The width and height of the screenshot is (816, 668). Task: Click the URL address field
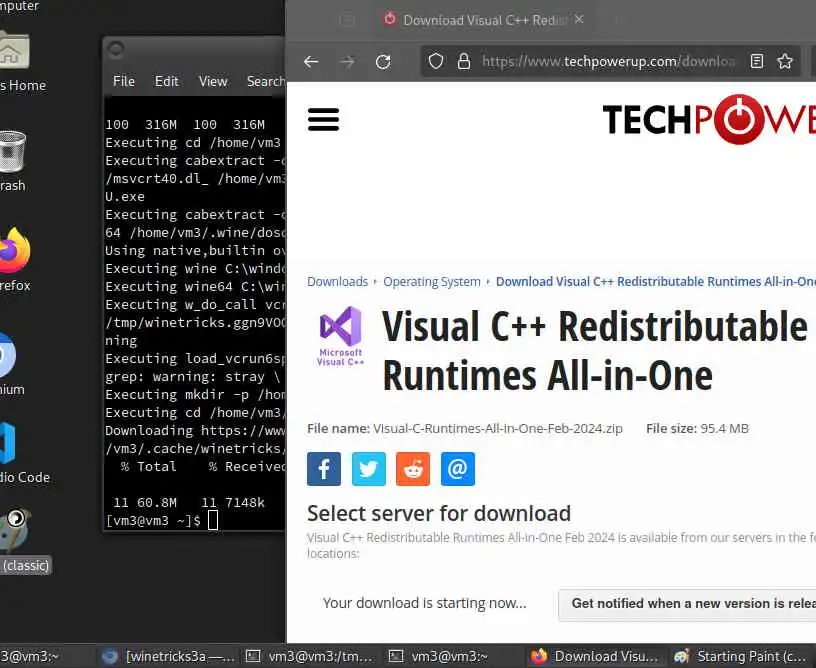[608, 61]
